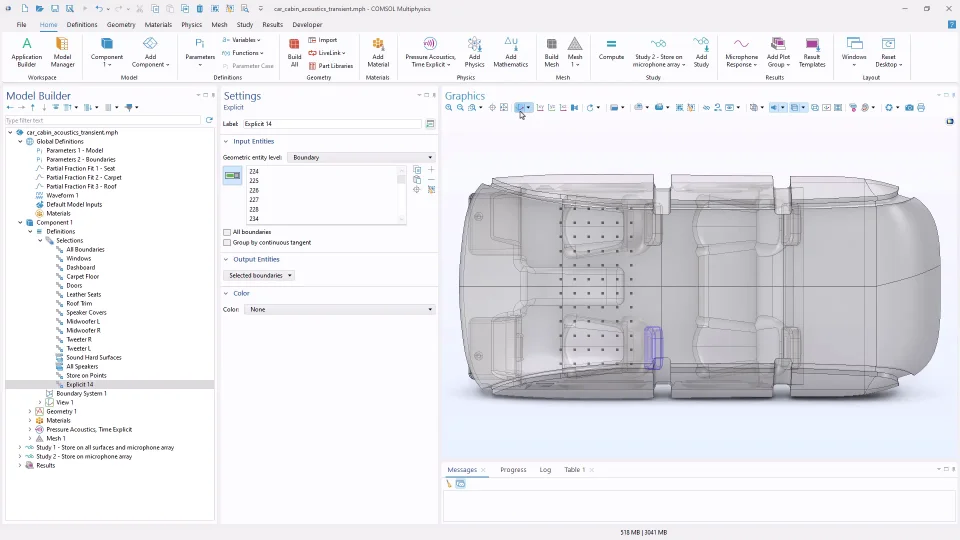
Task: Select Leather Seats in the Selections tree
Action: 83,294
